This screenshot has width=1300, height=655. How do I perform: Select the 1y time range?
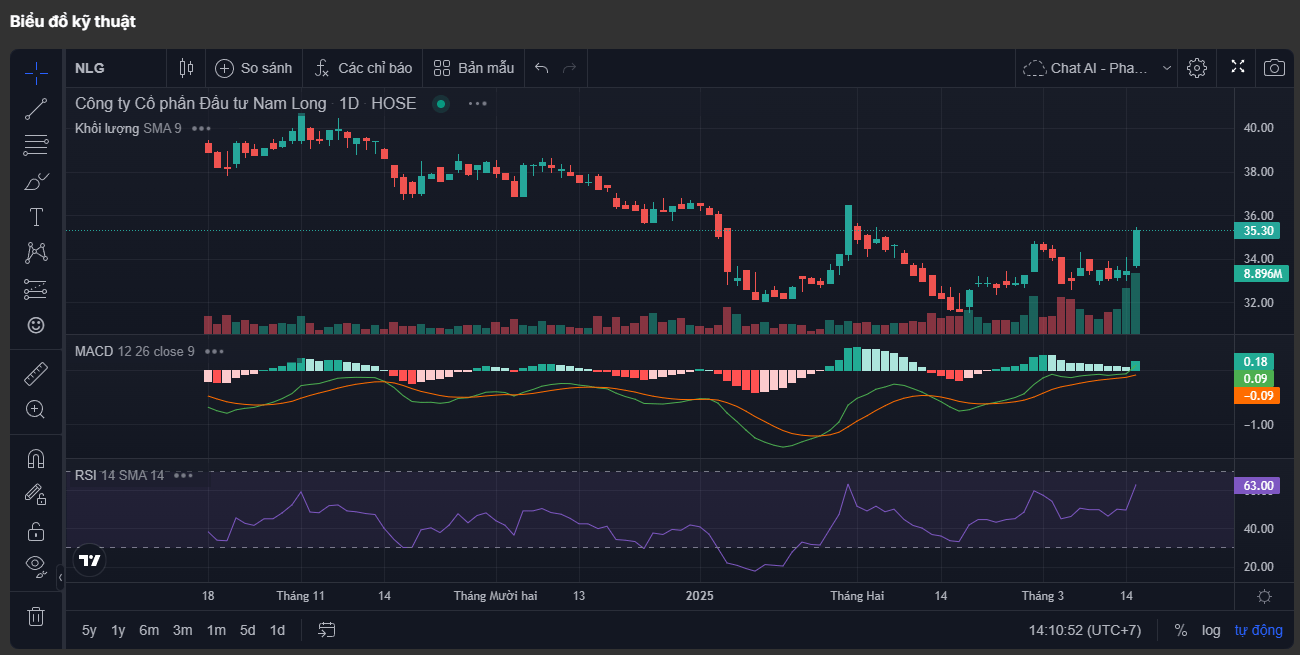click(x=118, y=630)
